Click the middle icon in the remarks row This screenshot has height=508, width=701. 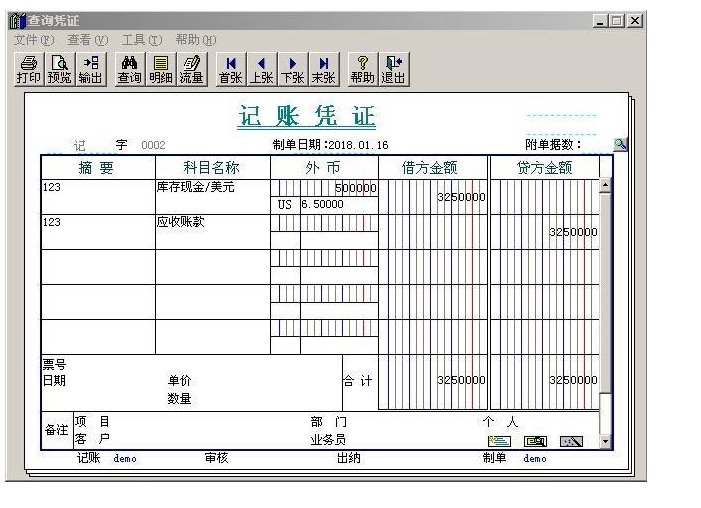(x=535, y=441)
